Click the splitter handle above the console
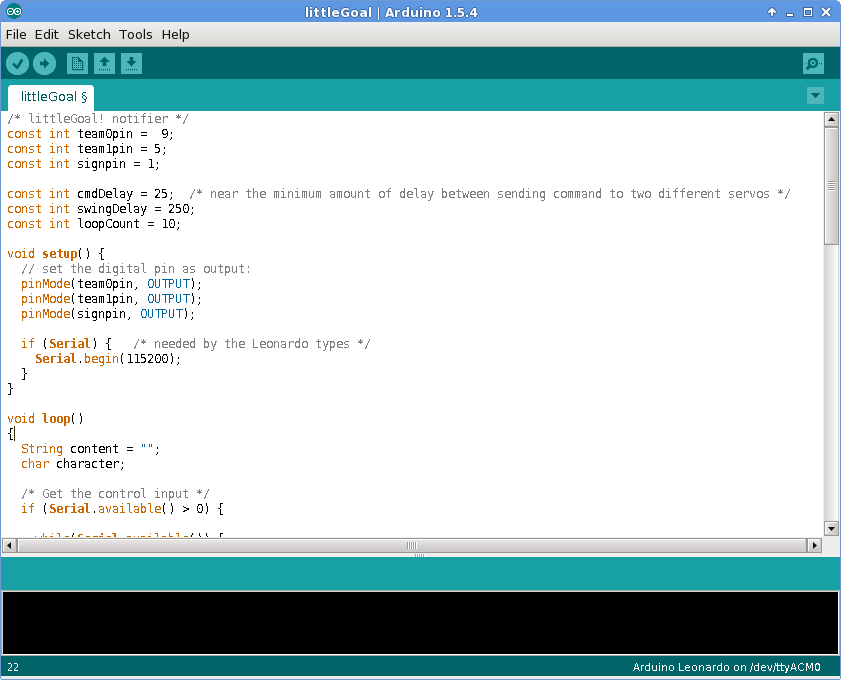This screenshot has height=680, width=841. point(419,556)
